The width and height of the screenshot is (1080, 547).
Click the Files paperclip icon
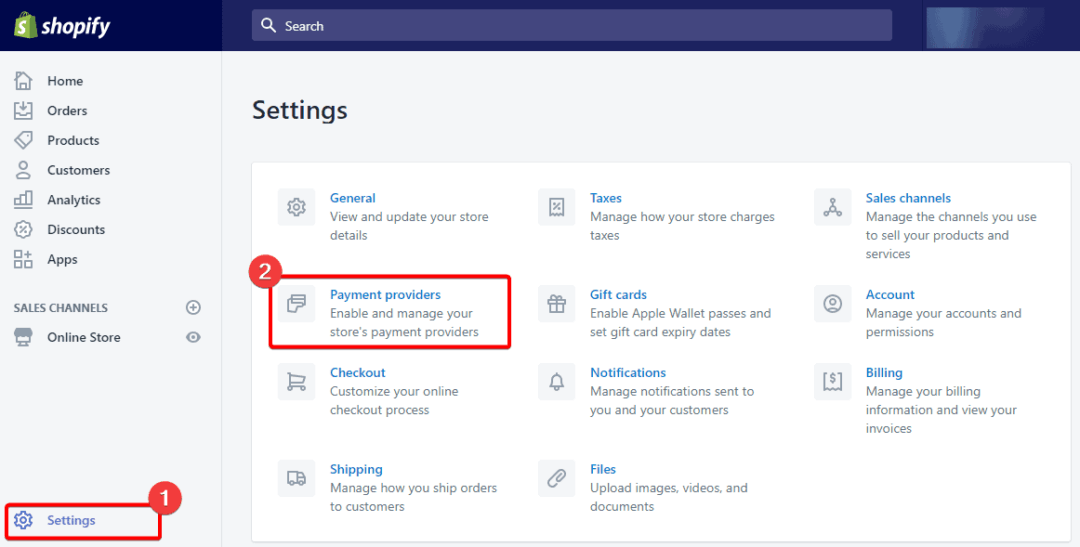click(x=556, y=479)
